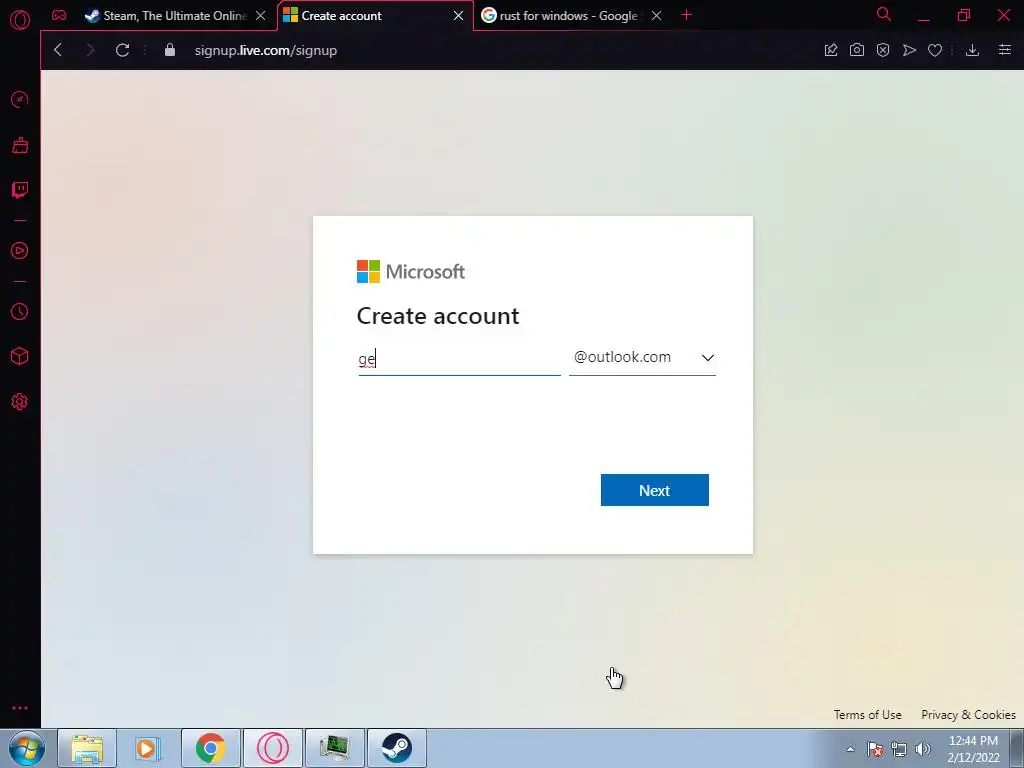Click the Microsoft logo
The image size is (1024, 768).
[x=411, y=272]
